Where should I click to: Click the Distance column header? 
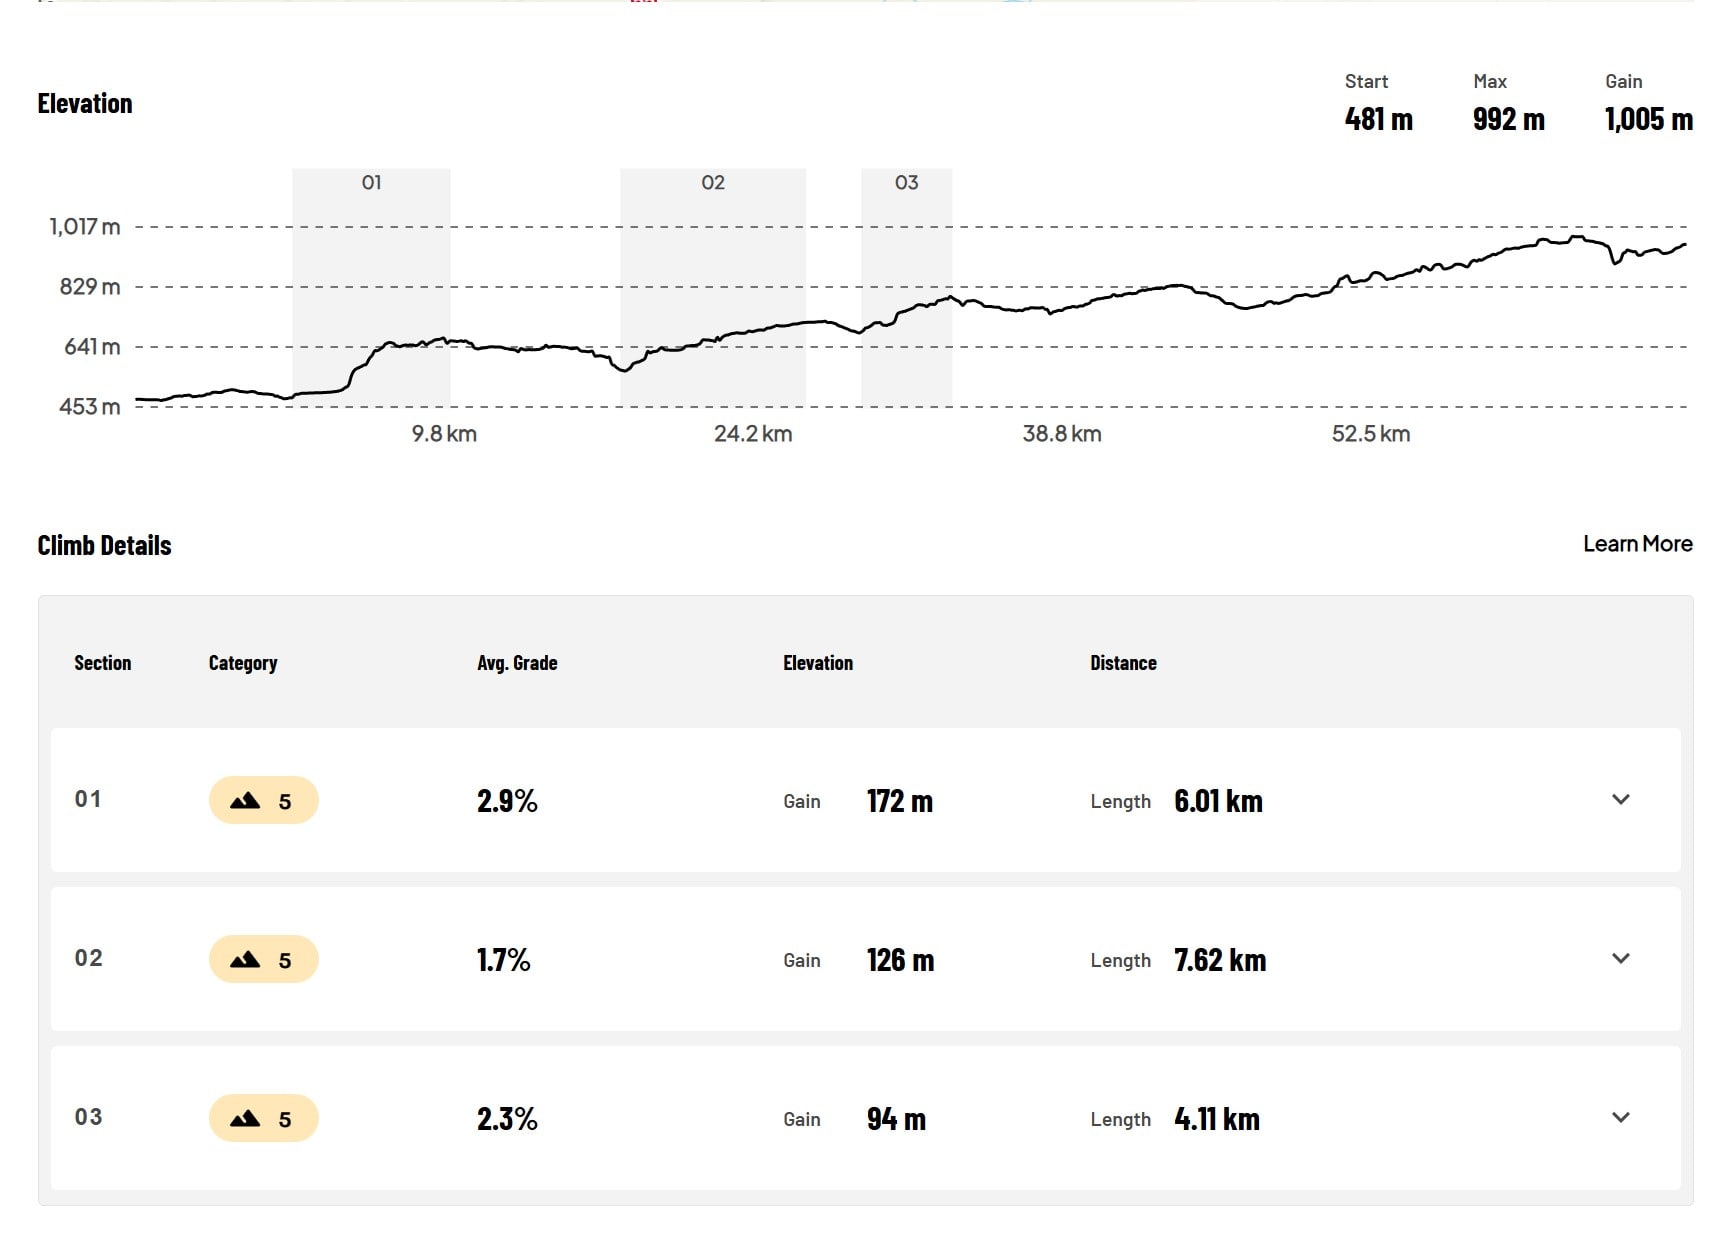point(1123,663)
